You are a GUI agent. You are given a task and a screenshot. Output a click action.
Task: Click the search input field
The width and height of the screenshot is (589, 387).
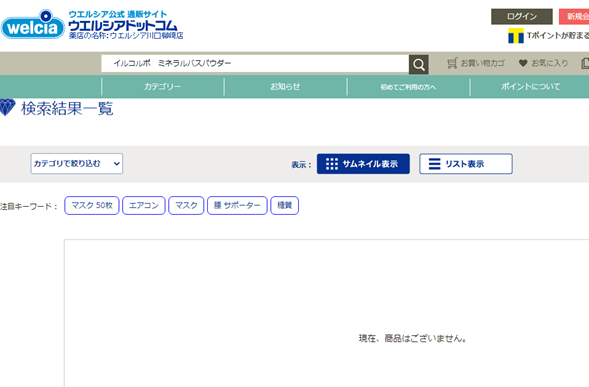(255, 63)
